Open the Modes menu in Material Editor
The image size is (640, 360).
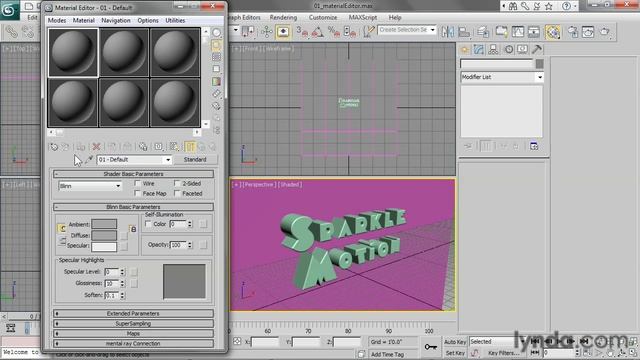(x=57, y=20)
